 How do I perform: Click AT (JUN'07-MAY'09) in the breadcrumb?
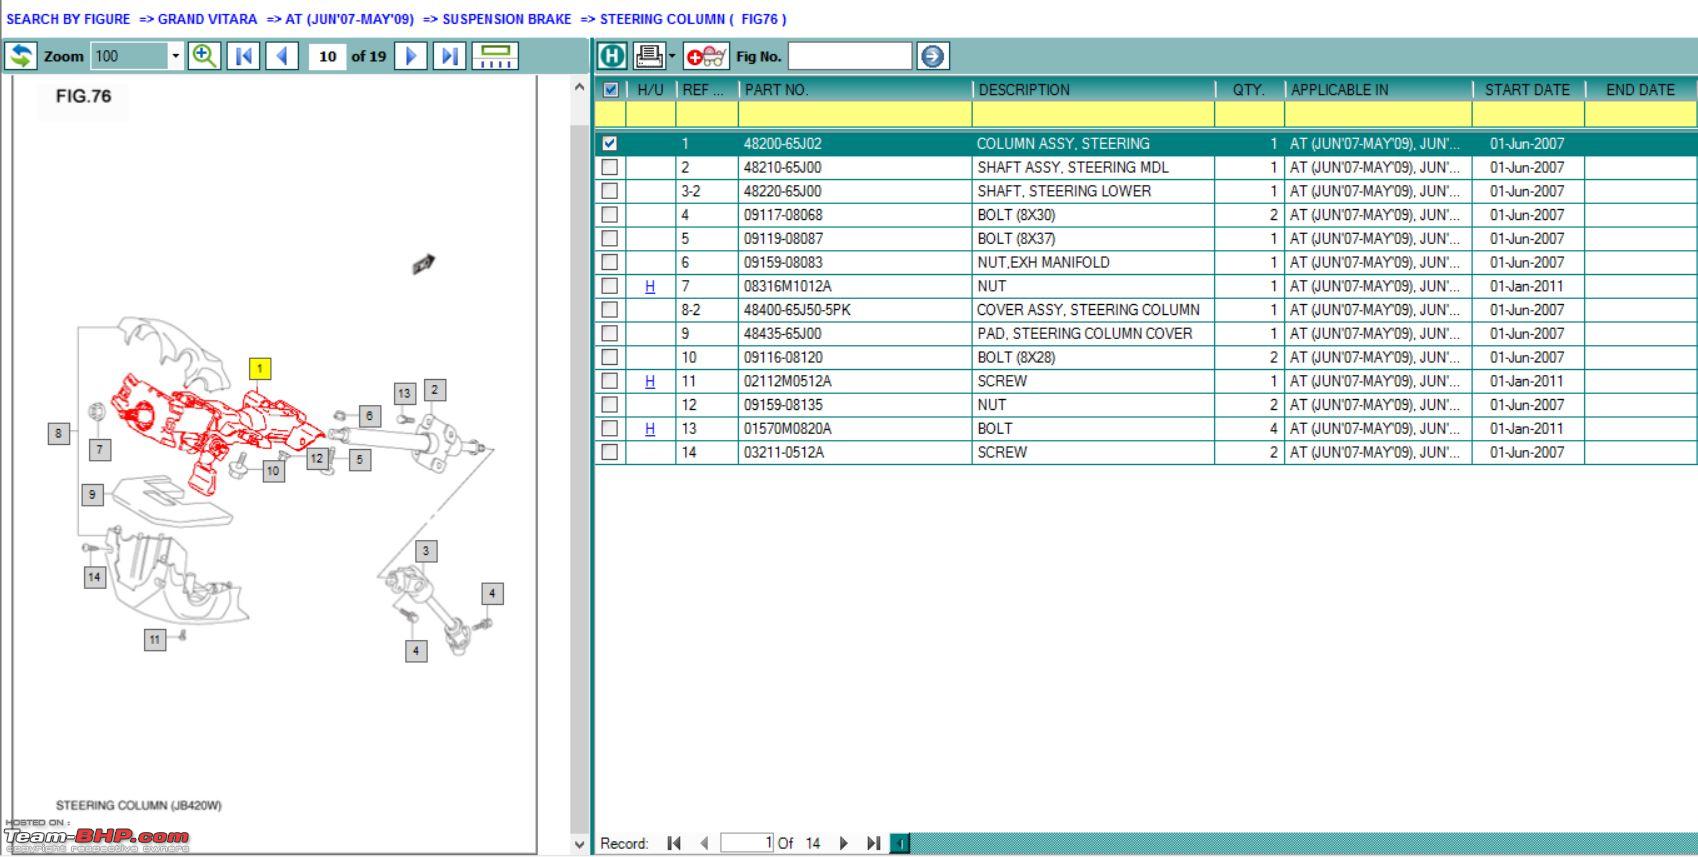coord(350,19)
